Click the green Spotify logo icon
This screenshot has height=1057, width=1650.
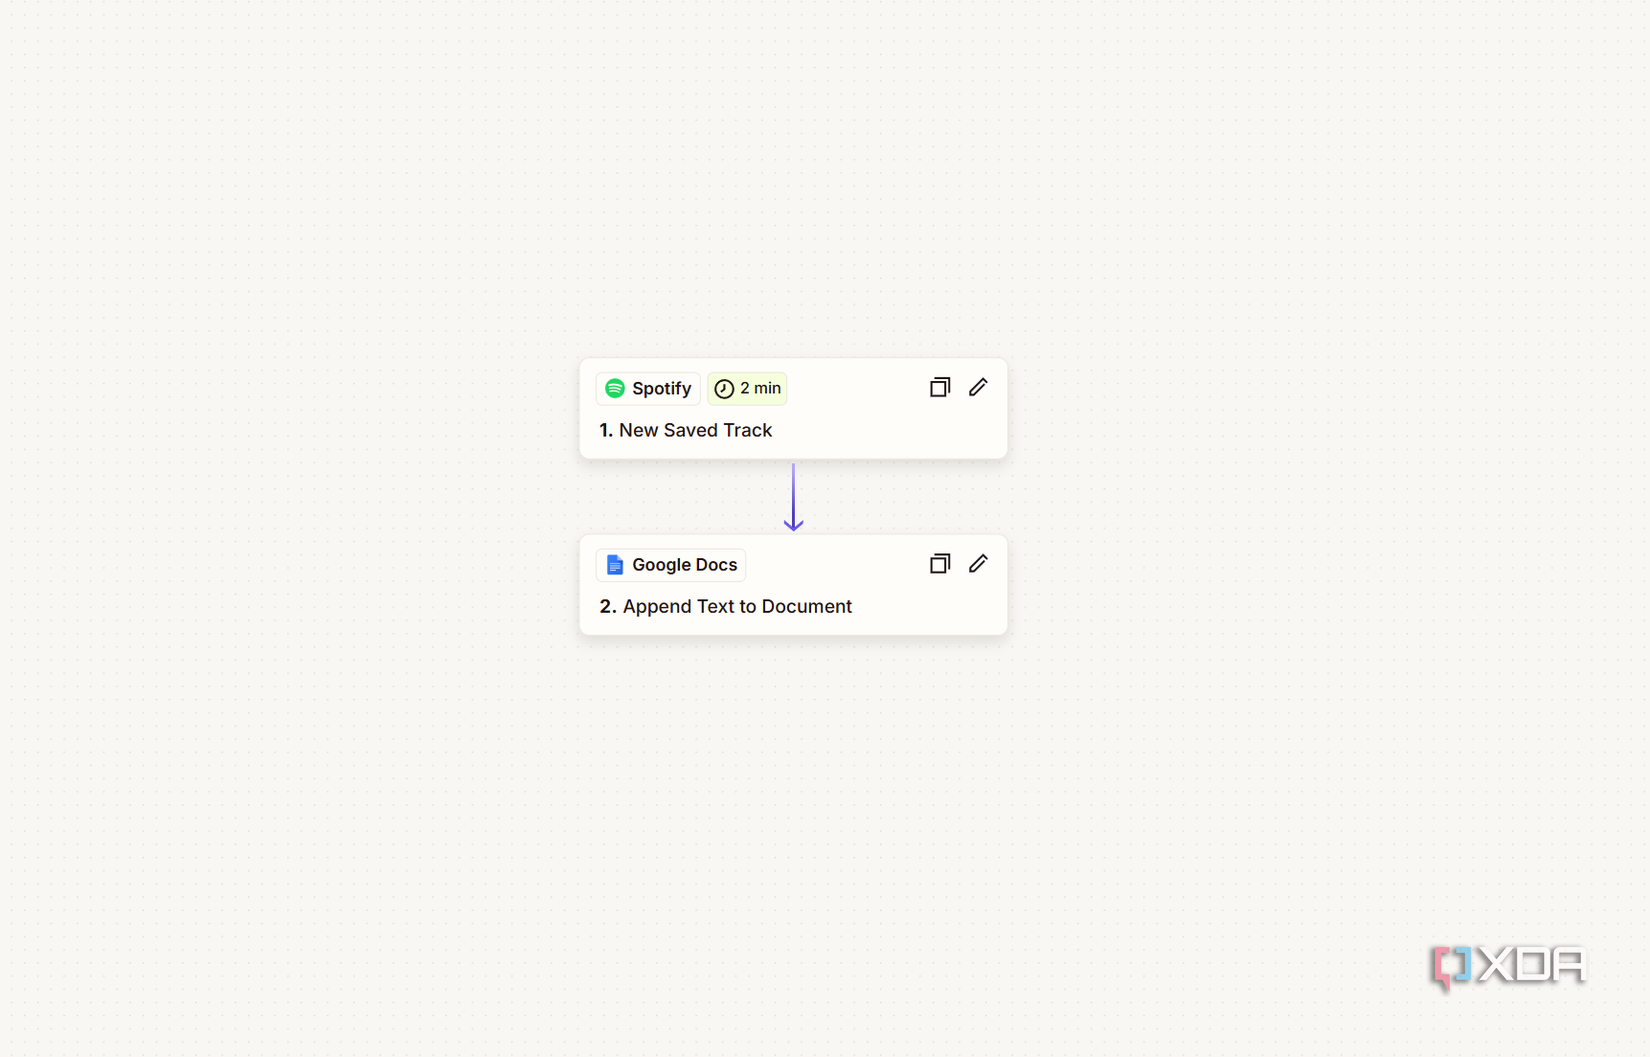click(x=615, y=388)
